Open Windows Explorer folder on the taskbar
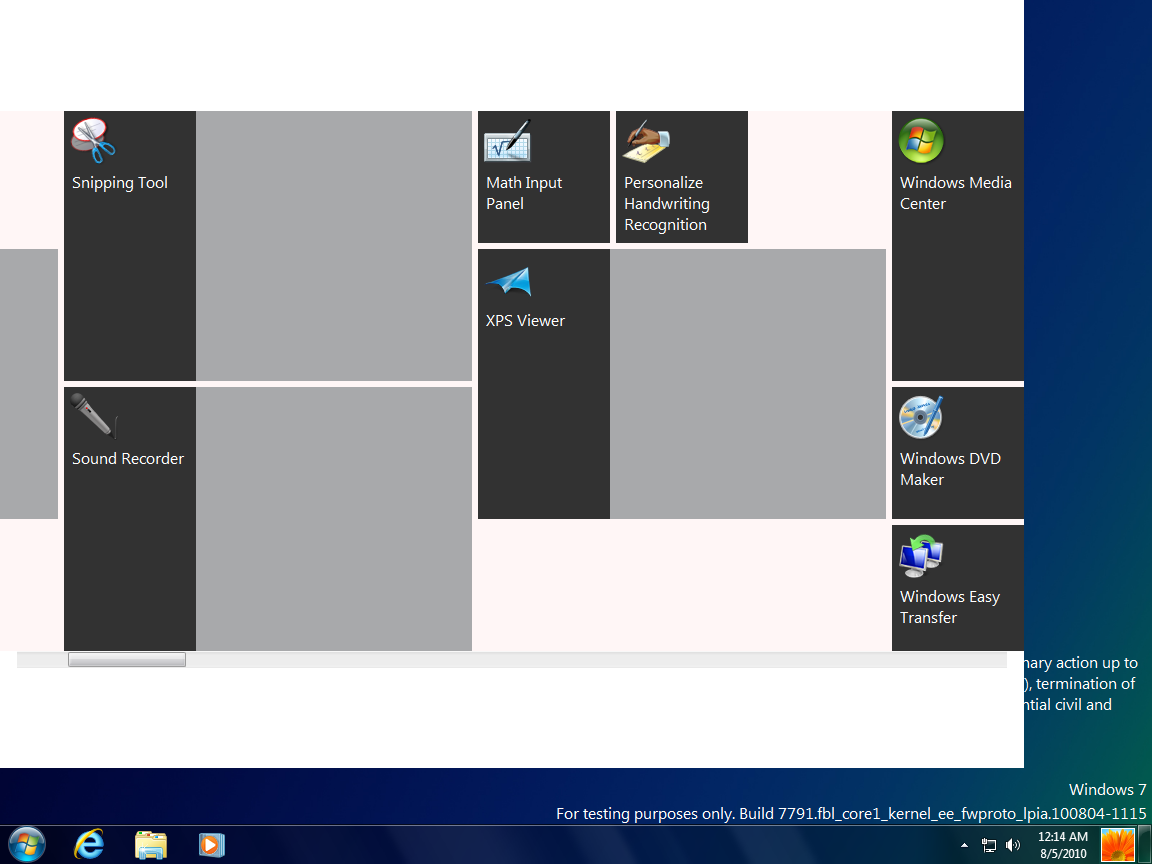This screenshot has width=1152, height=864. point(151,845)
